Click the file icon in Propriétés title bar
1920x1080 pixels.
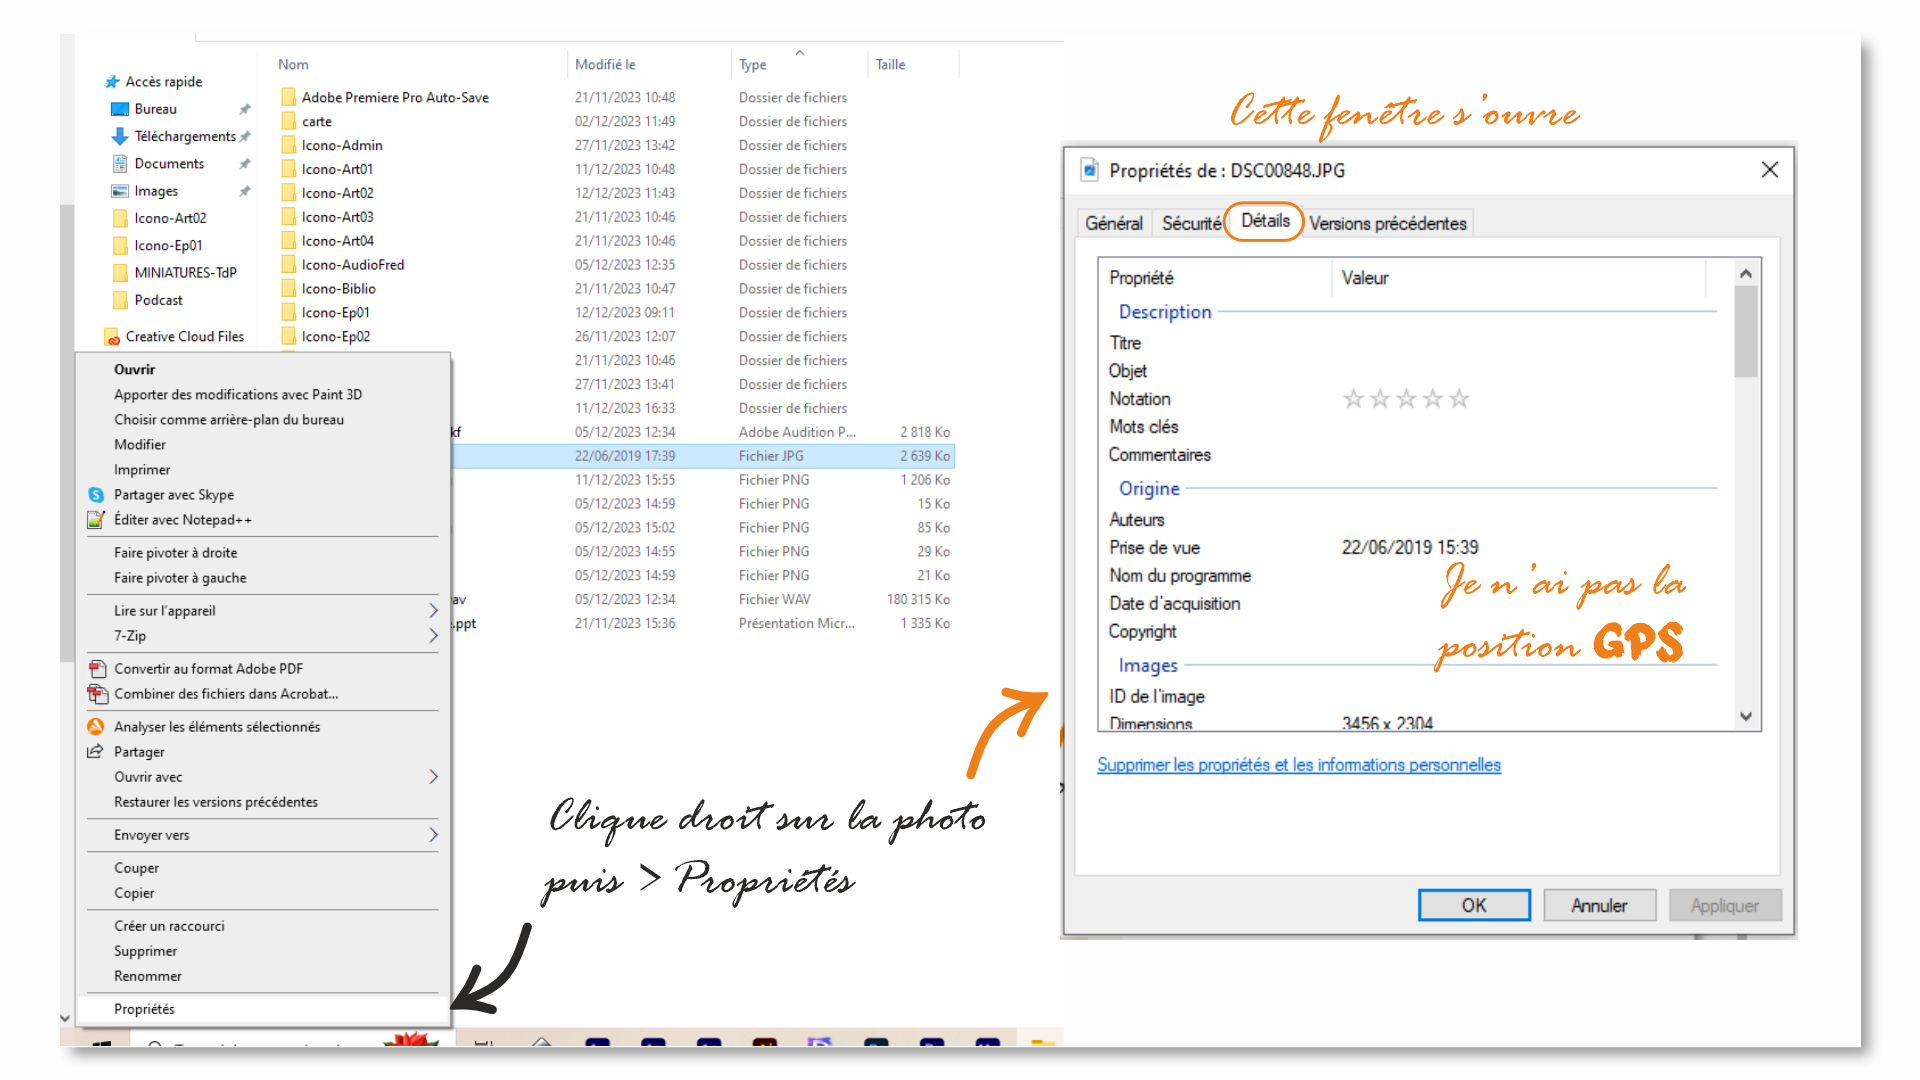pos(1089,170)
